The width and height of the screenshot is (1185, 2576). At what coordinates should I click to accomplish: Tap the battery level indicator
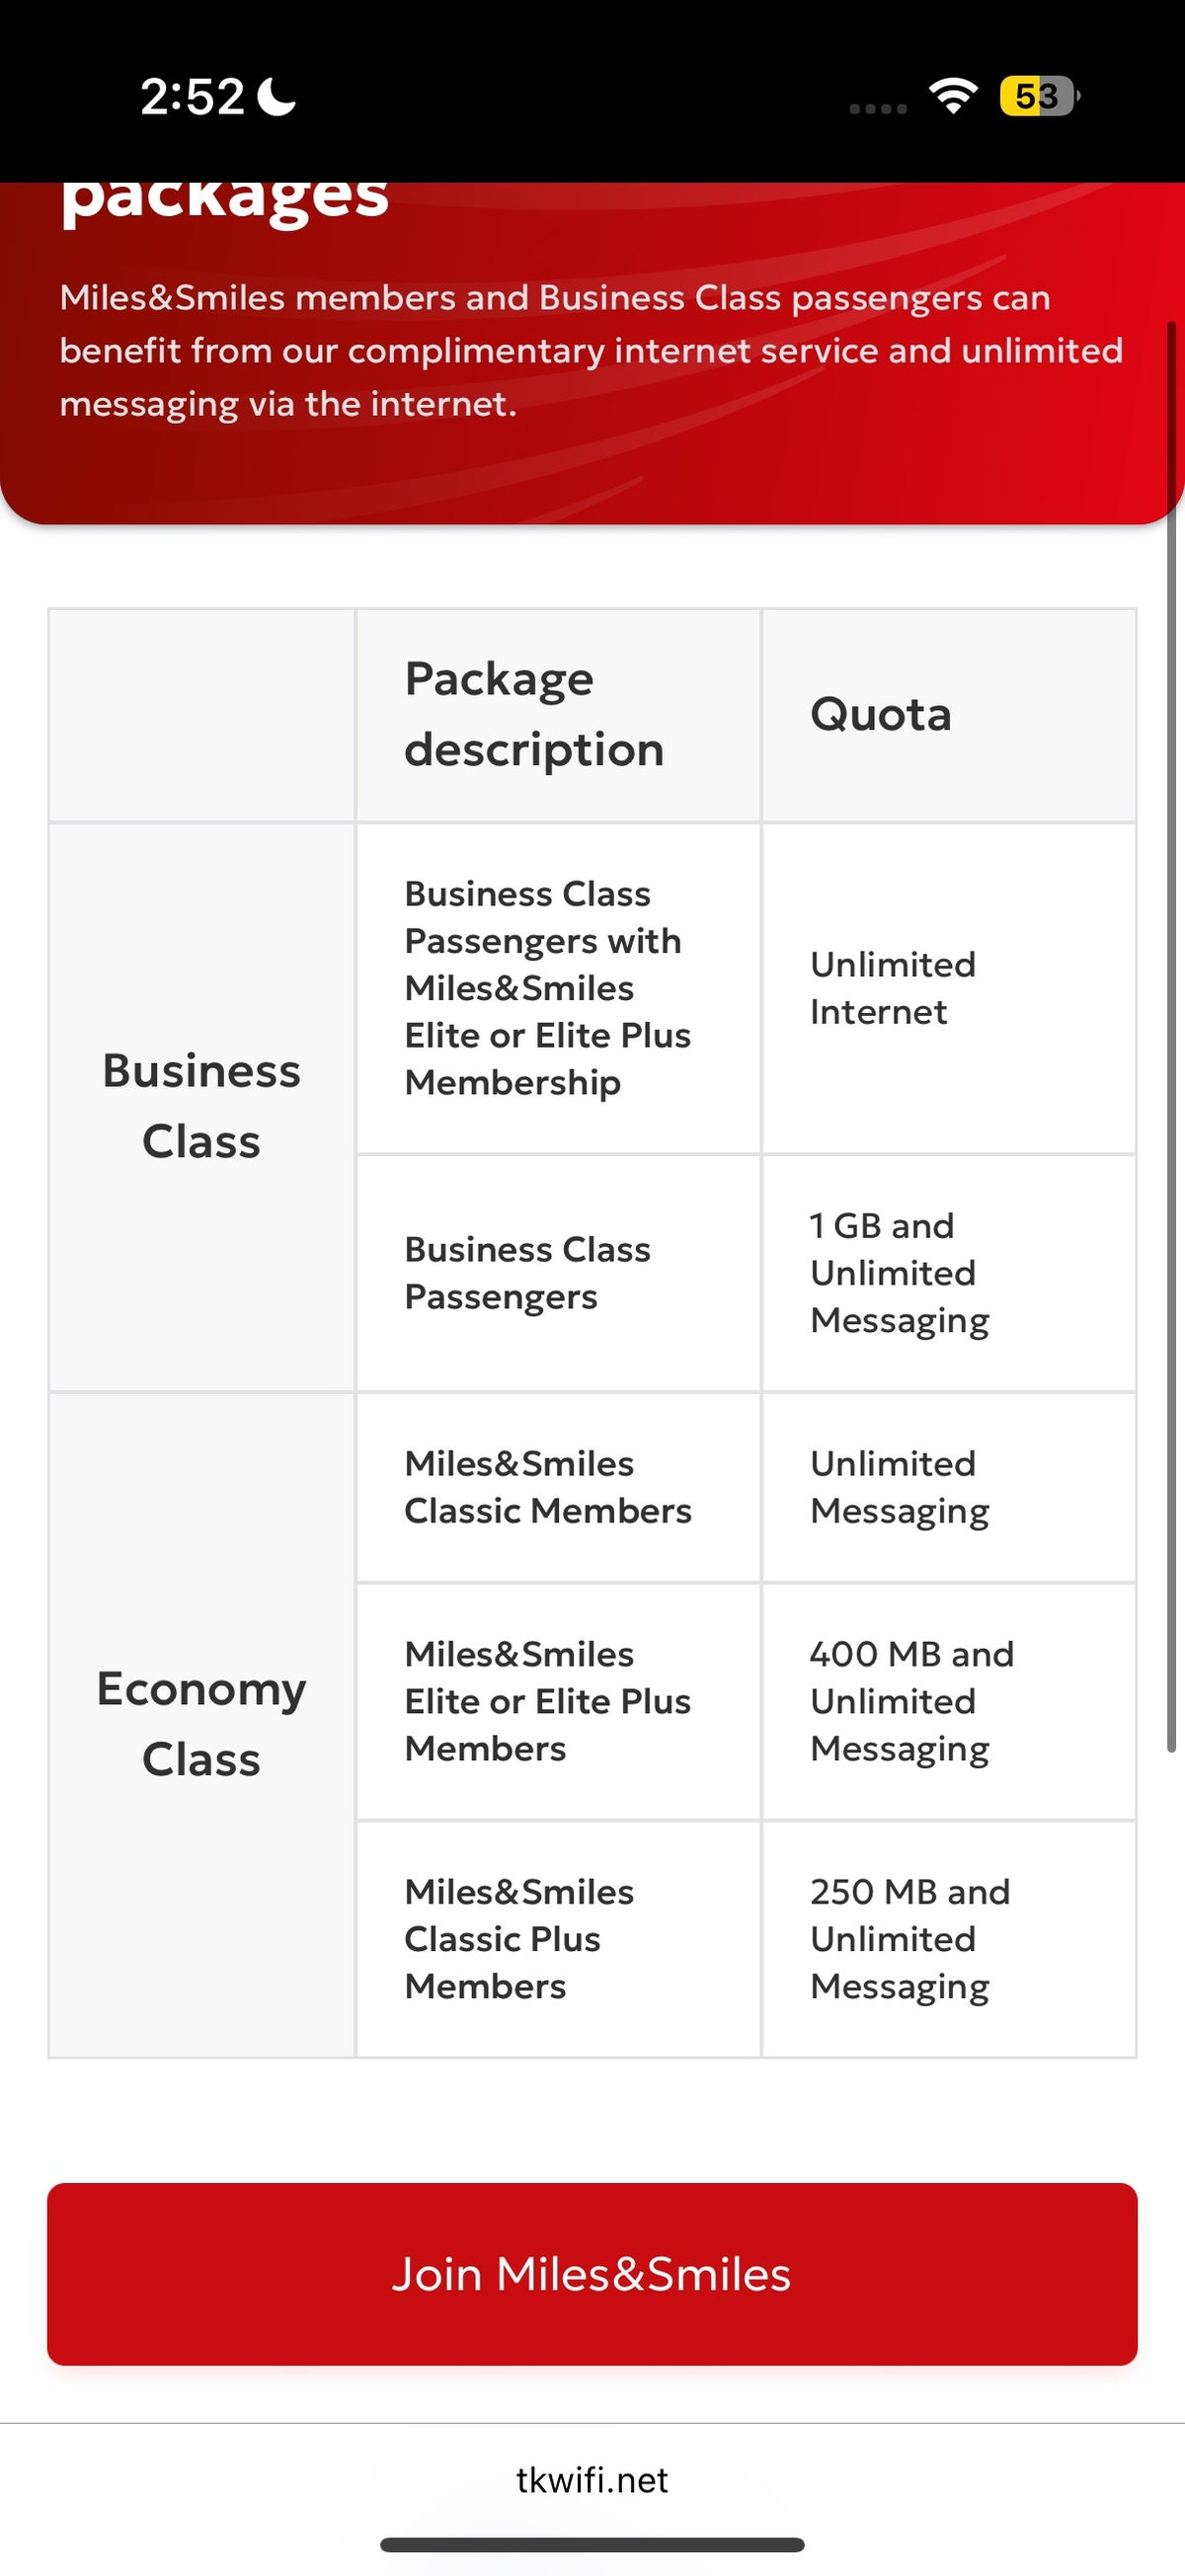1039,96
